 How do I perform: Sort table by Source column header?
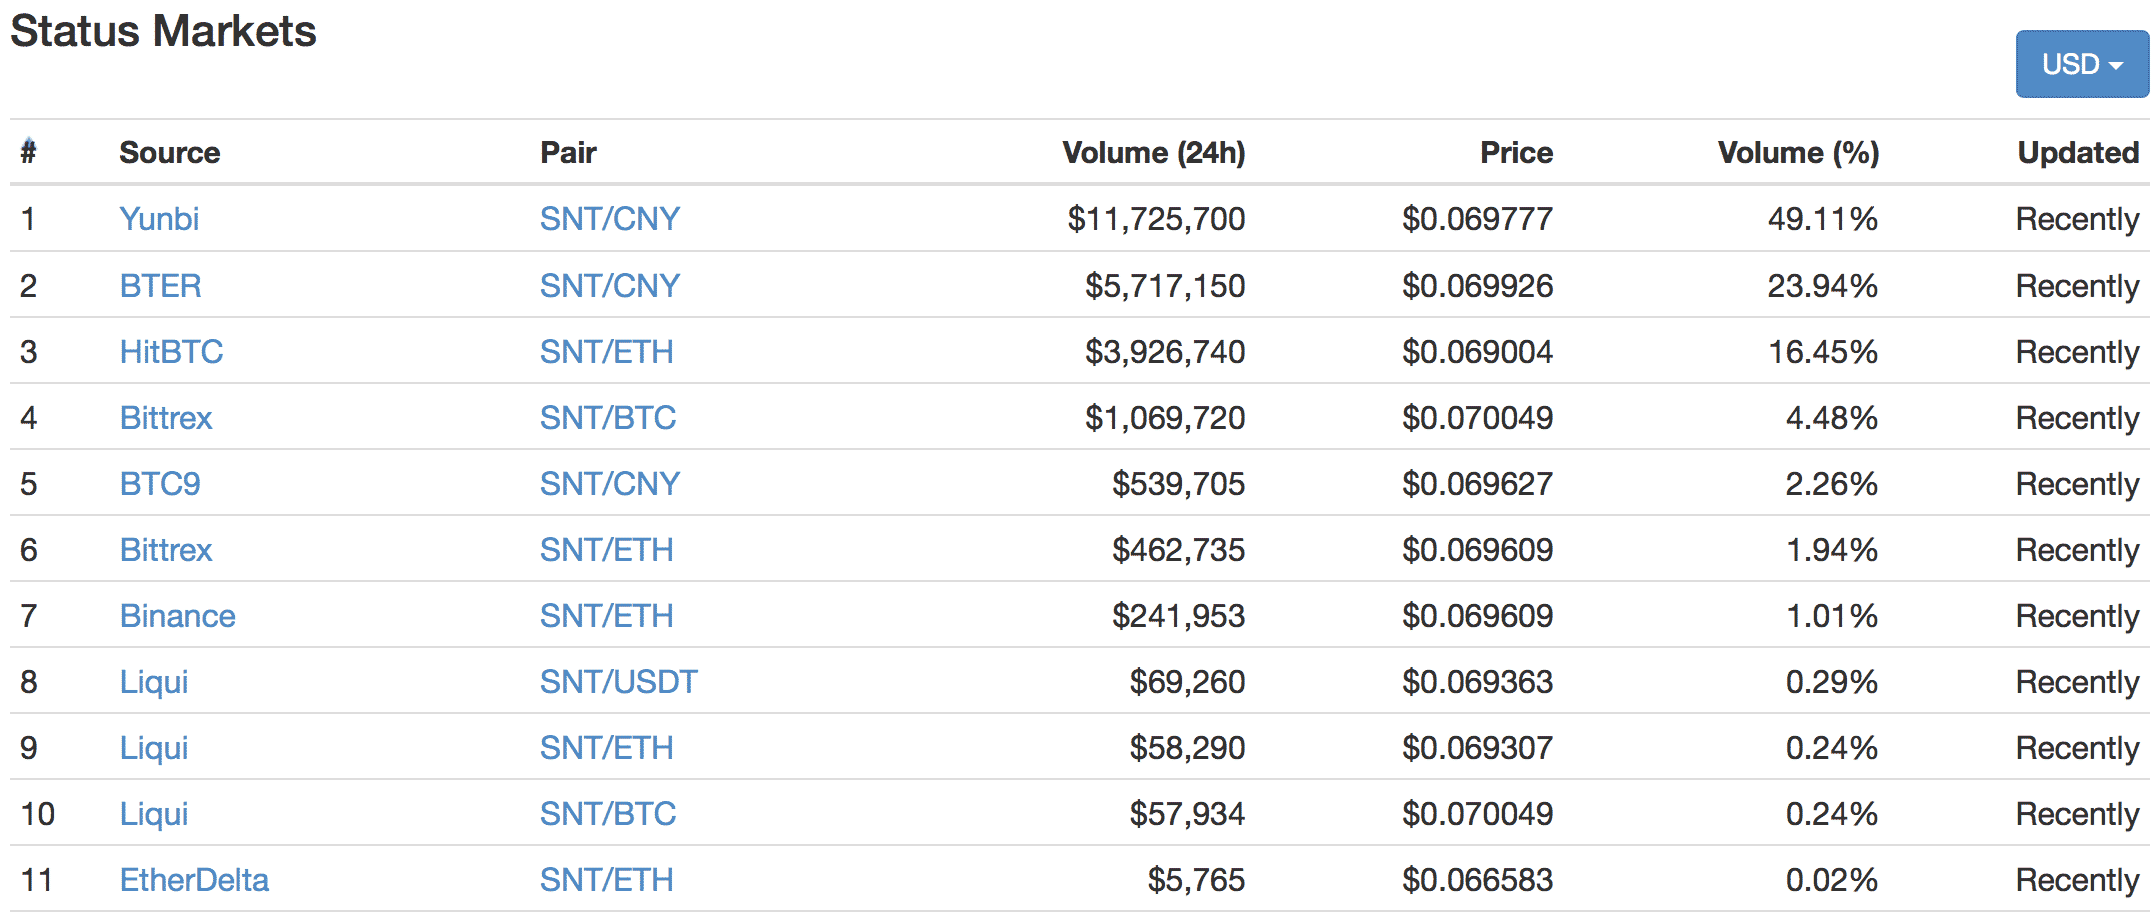pyautogui.click(x=169, y=152)
